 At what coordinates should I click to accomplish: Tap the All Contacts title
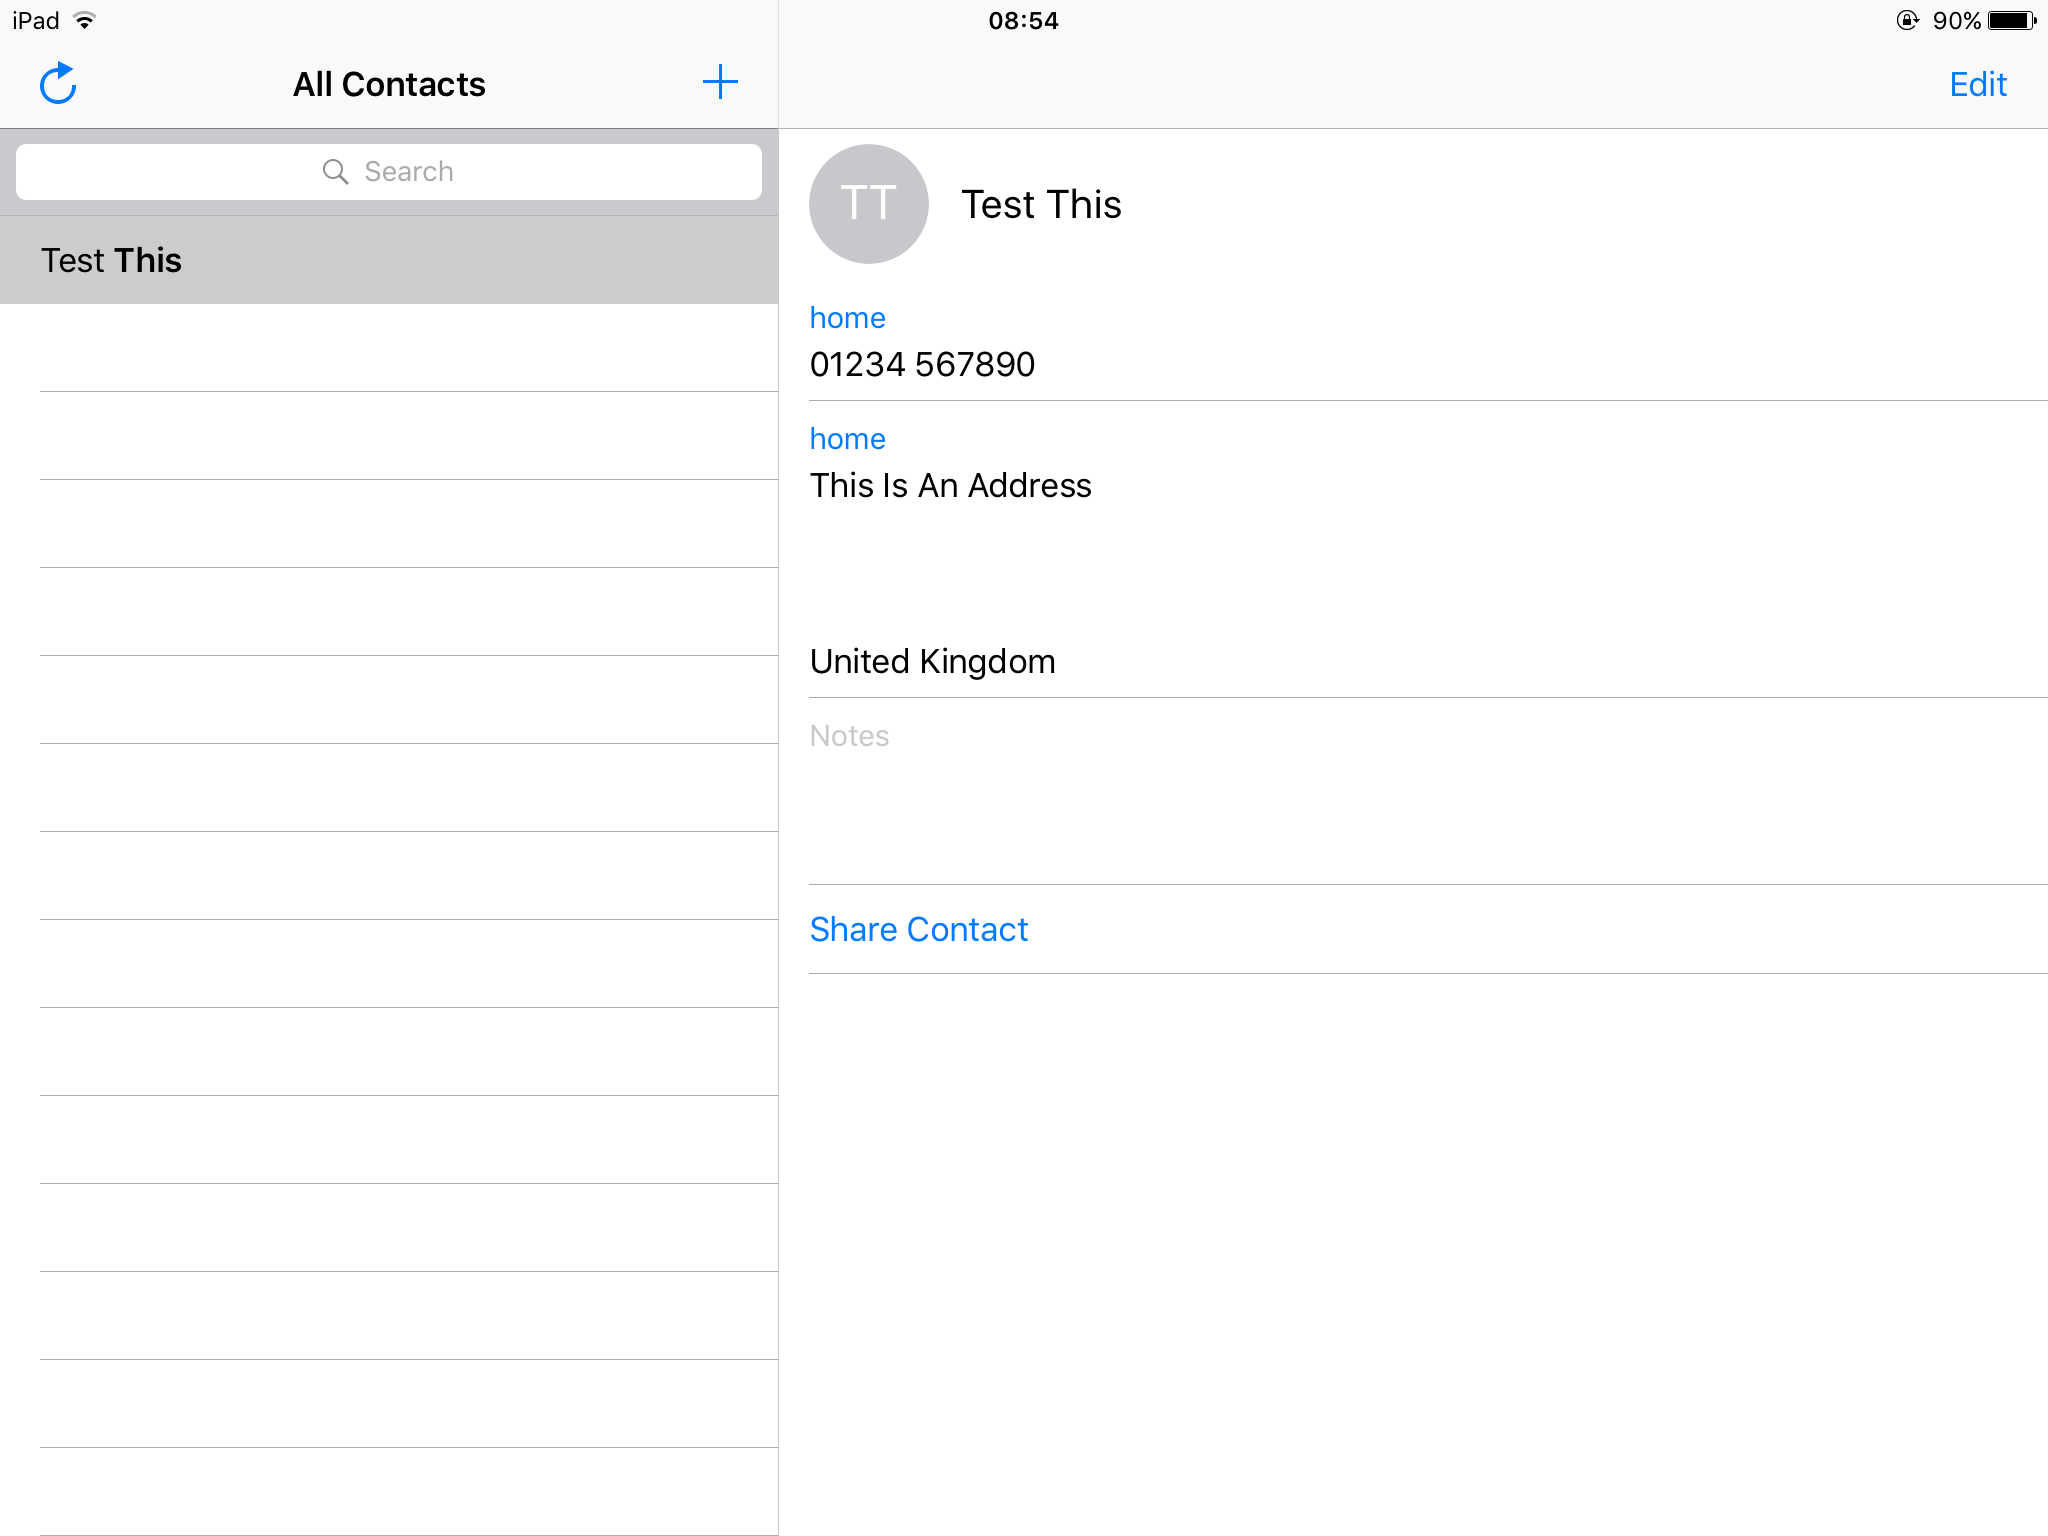point(389,84)
